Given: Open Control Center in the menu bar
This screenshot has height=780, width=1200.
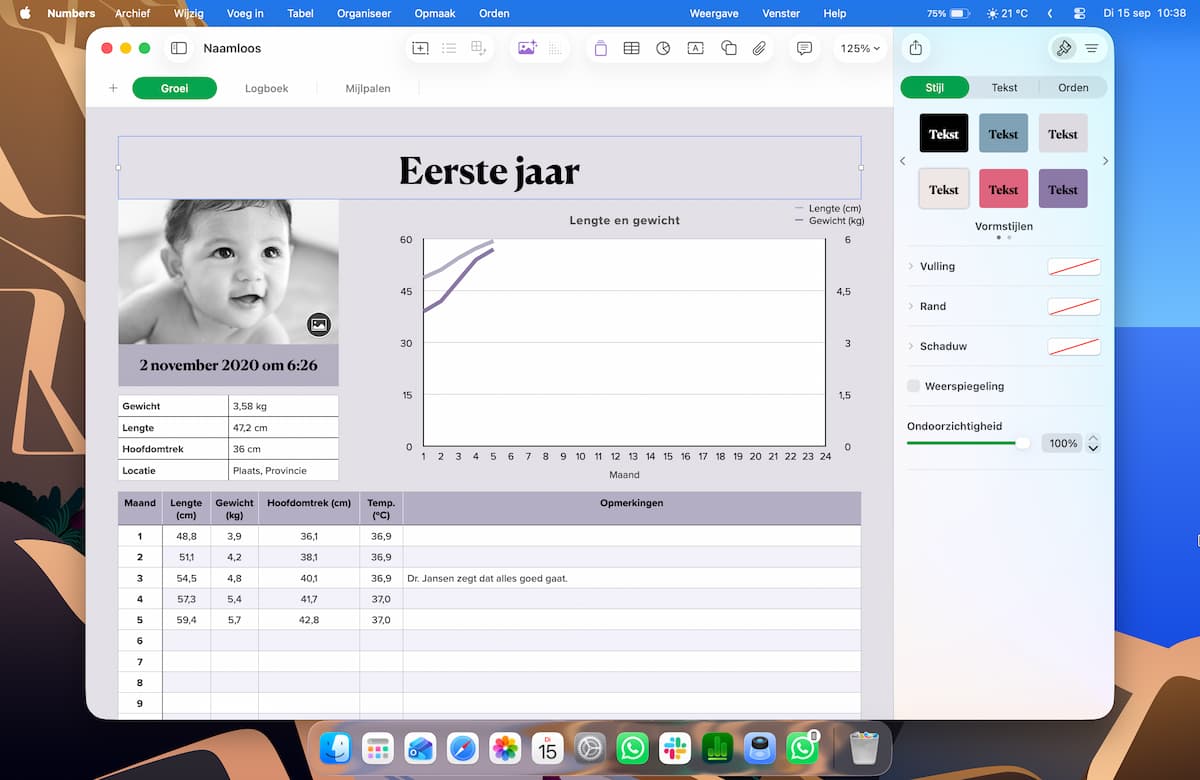Looking at the screenshot, I should click(x=1079, y=14).
